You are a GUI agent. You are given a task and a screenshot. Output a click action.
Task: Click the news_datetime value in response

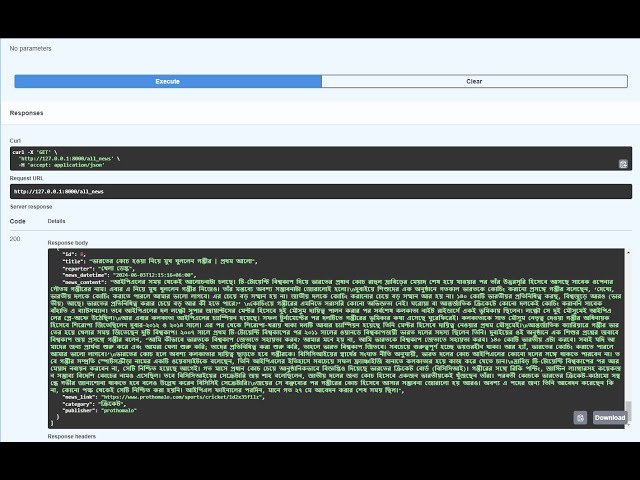[154, 275]
